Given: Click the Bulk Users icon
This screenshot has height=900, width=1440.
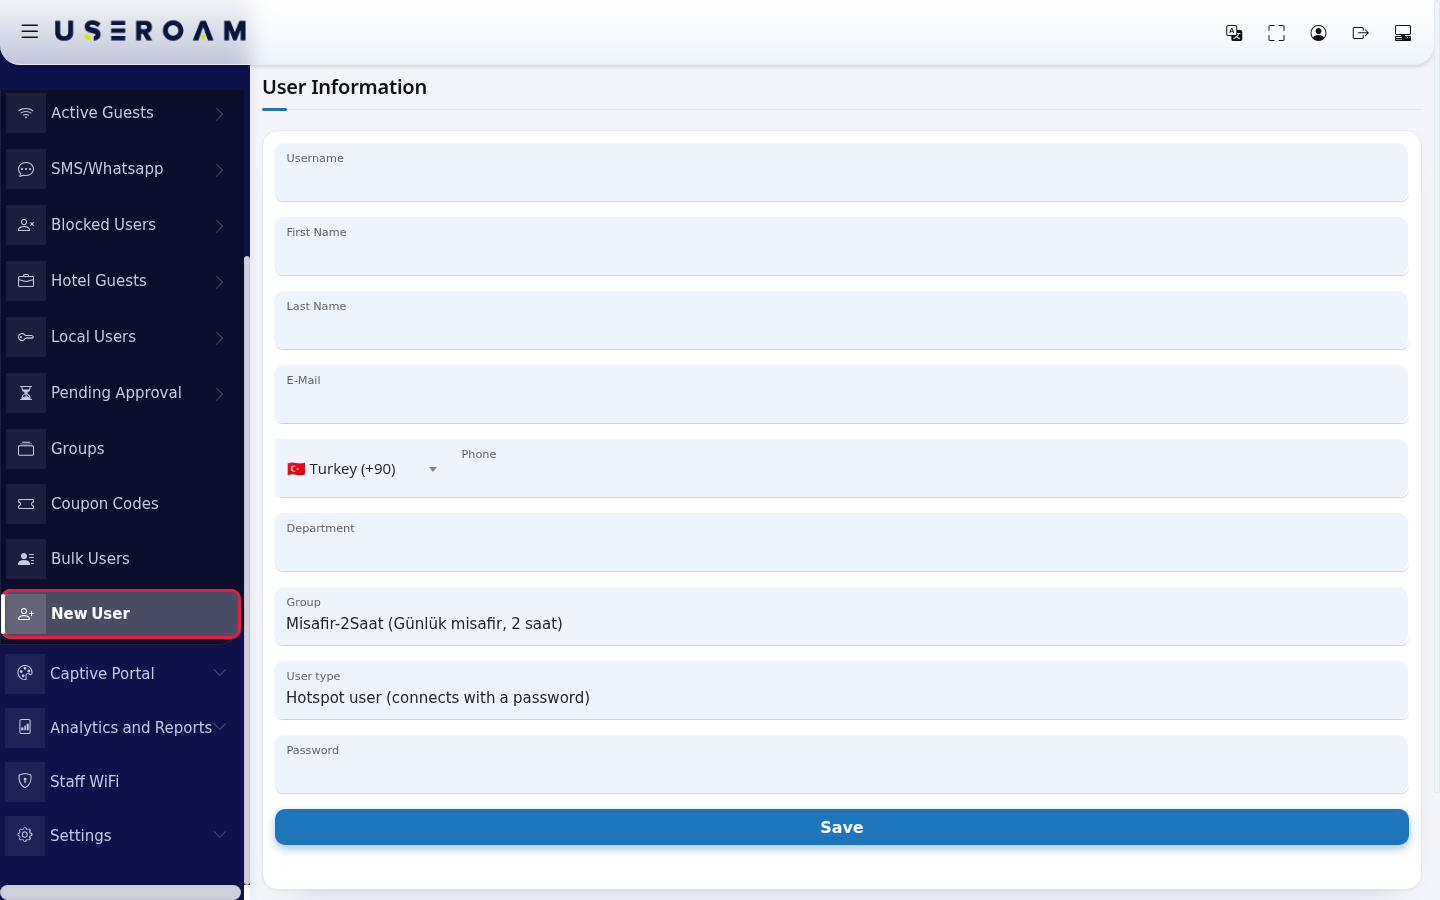Looking at the screenshot, I should (26, 559).
